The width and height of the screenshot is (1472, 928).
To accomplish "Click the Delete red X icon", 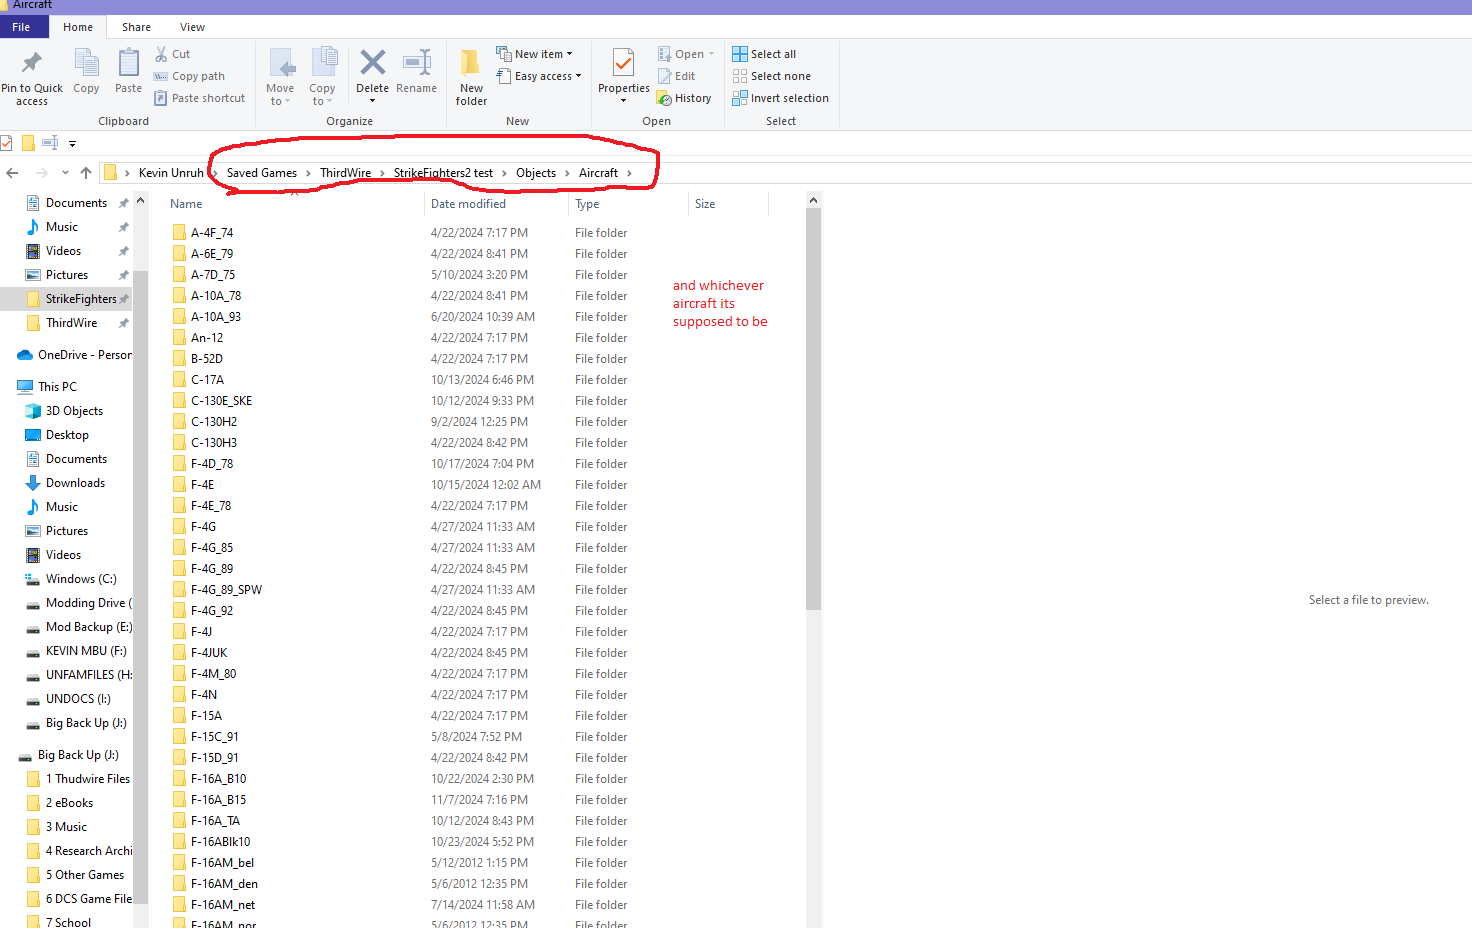I will [x=373, y=63].
